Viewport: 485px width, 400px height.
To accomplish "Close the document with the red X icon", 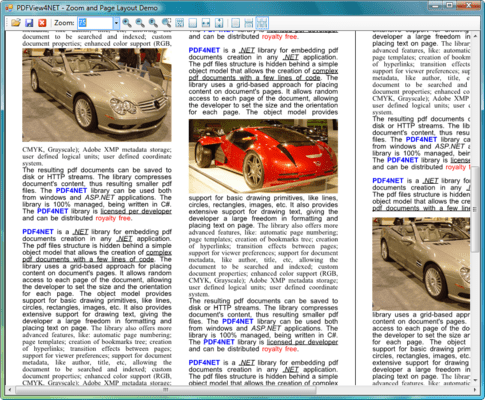I will pos(42,23).
